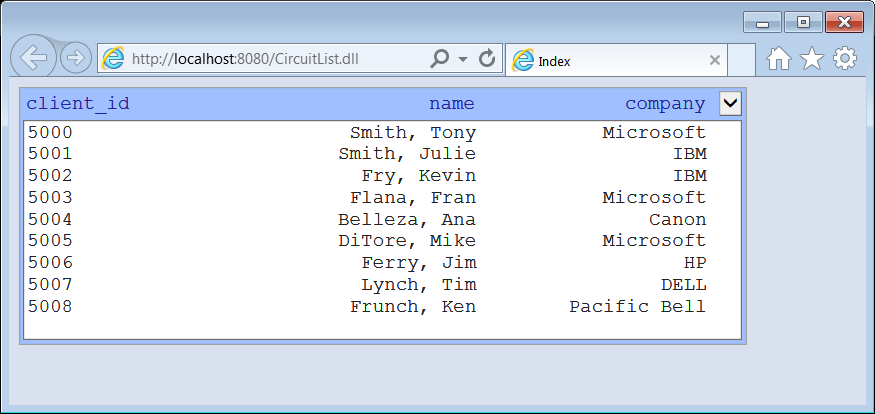875x414 pixels.
Task: Click the Internet Explorer icon in address bar
Action: coord(113,58)
